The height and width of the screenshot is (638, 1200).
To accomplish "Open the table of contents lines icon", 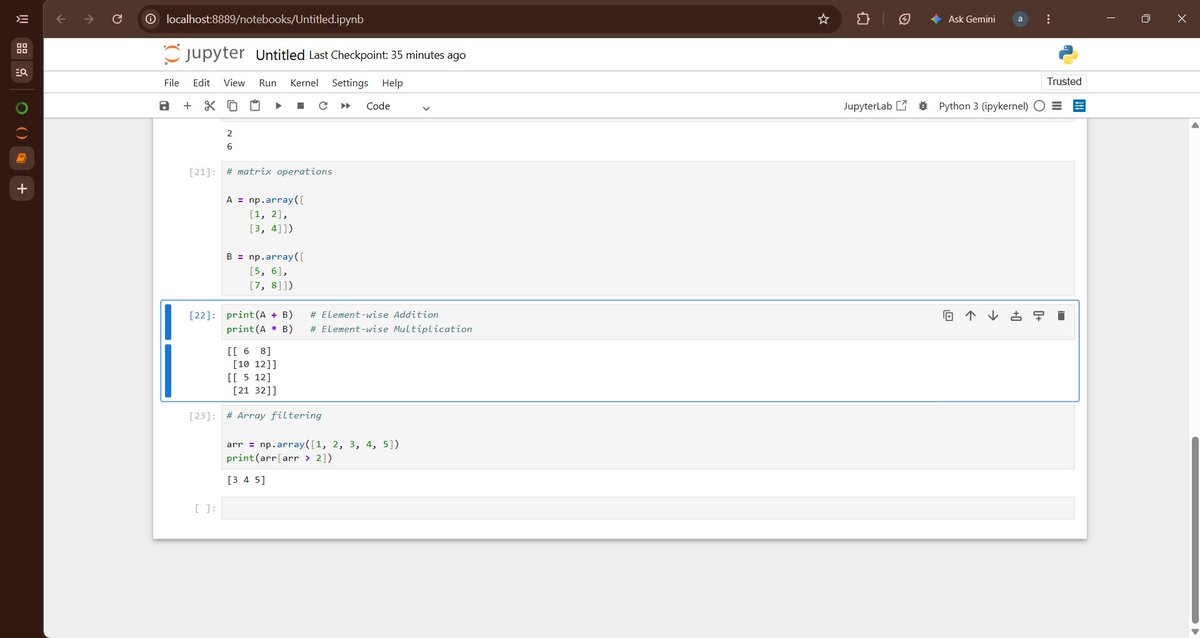I will (1058, 106).
